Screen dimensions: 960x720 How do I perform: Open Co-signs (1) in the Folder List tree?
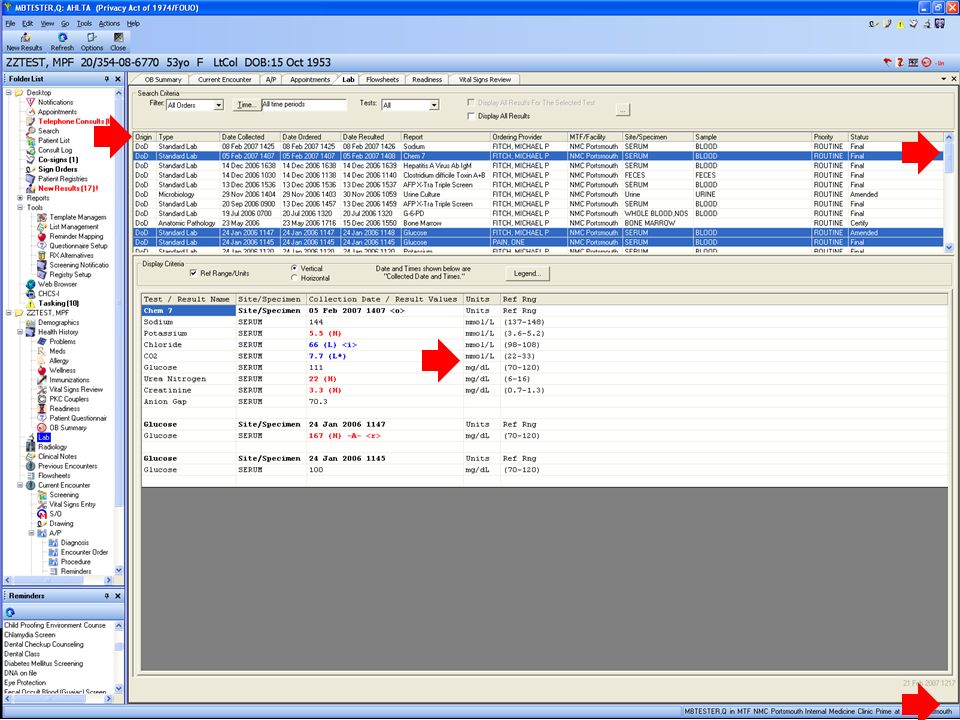pos(58,160)
